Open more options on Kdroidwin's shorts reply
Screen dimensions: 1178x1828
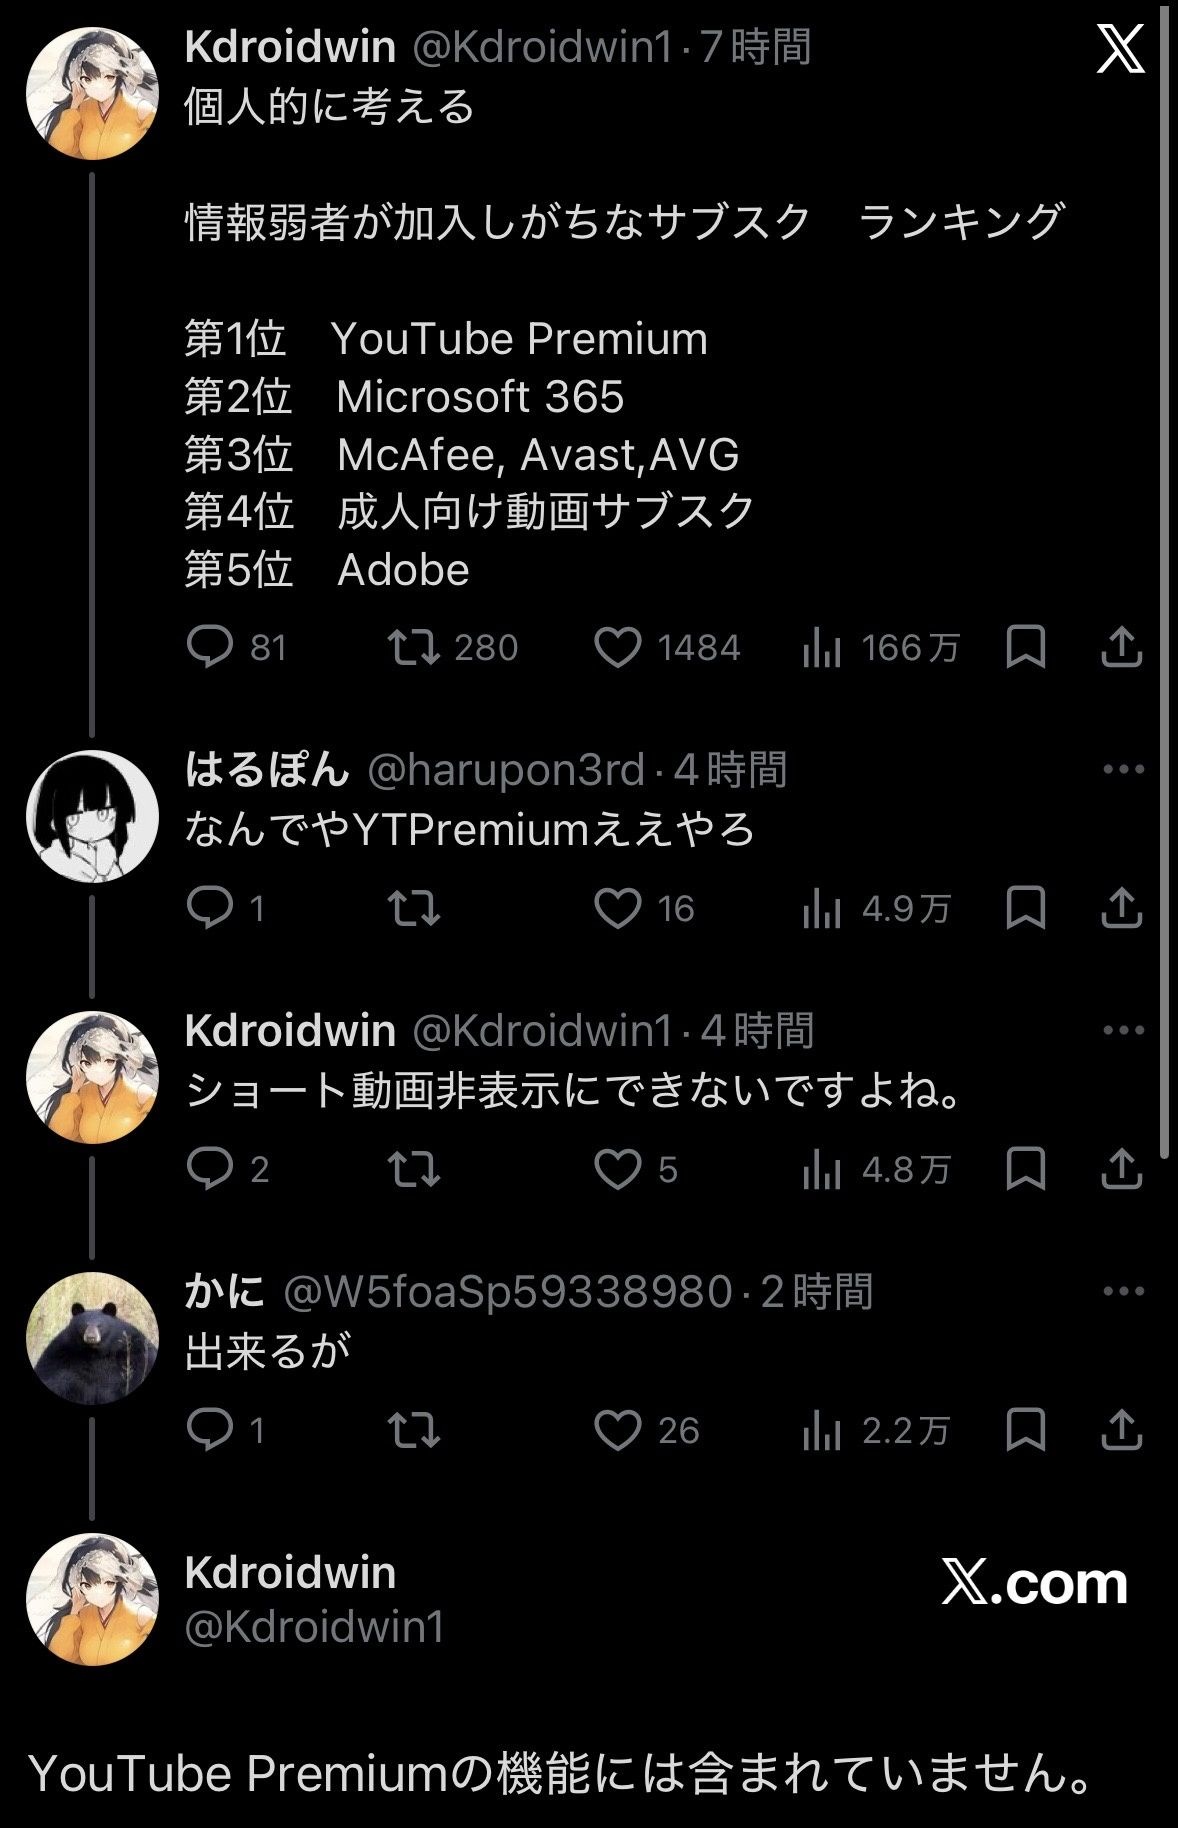[x=1122, y=1031]
